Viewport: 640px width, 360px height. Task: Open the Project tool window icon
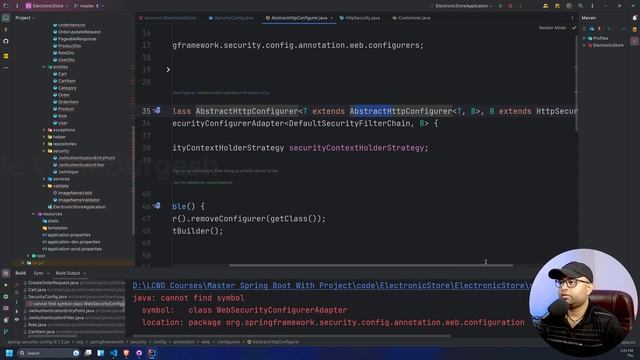6,18
